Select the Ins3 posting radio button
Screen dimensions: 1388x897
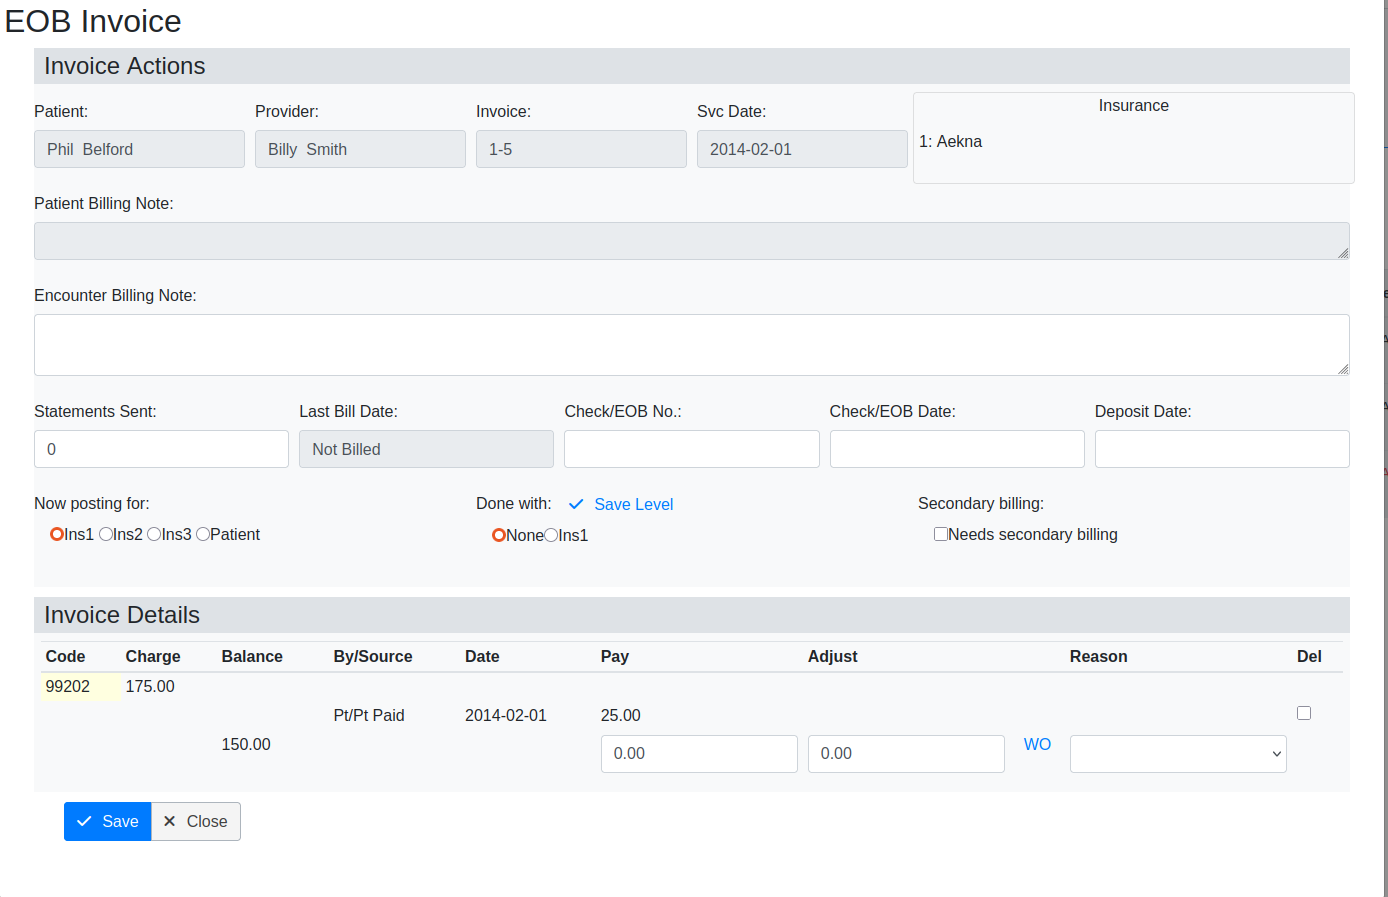[154, 534]
